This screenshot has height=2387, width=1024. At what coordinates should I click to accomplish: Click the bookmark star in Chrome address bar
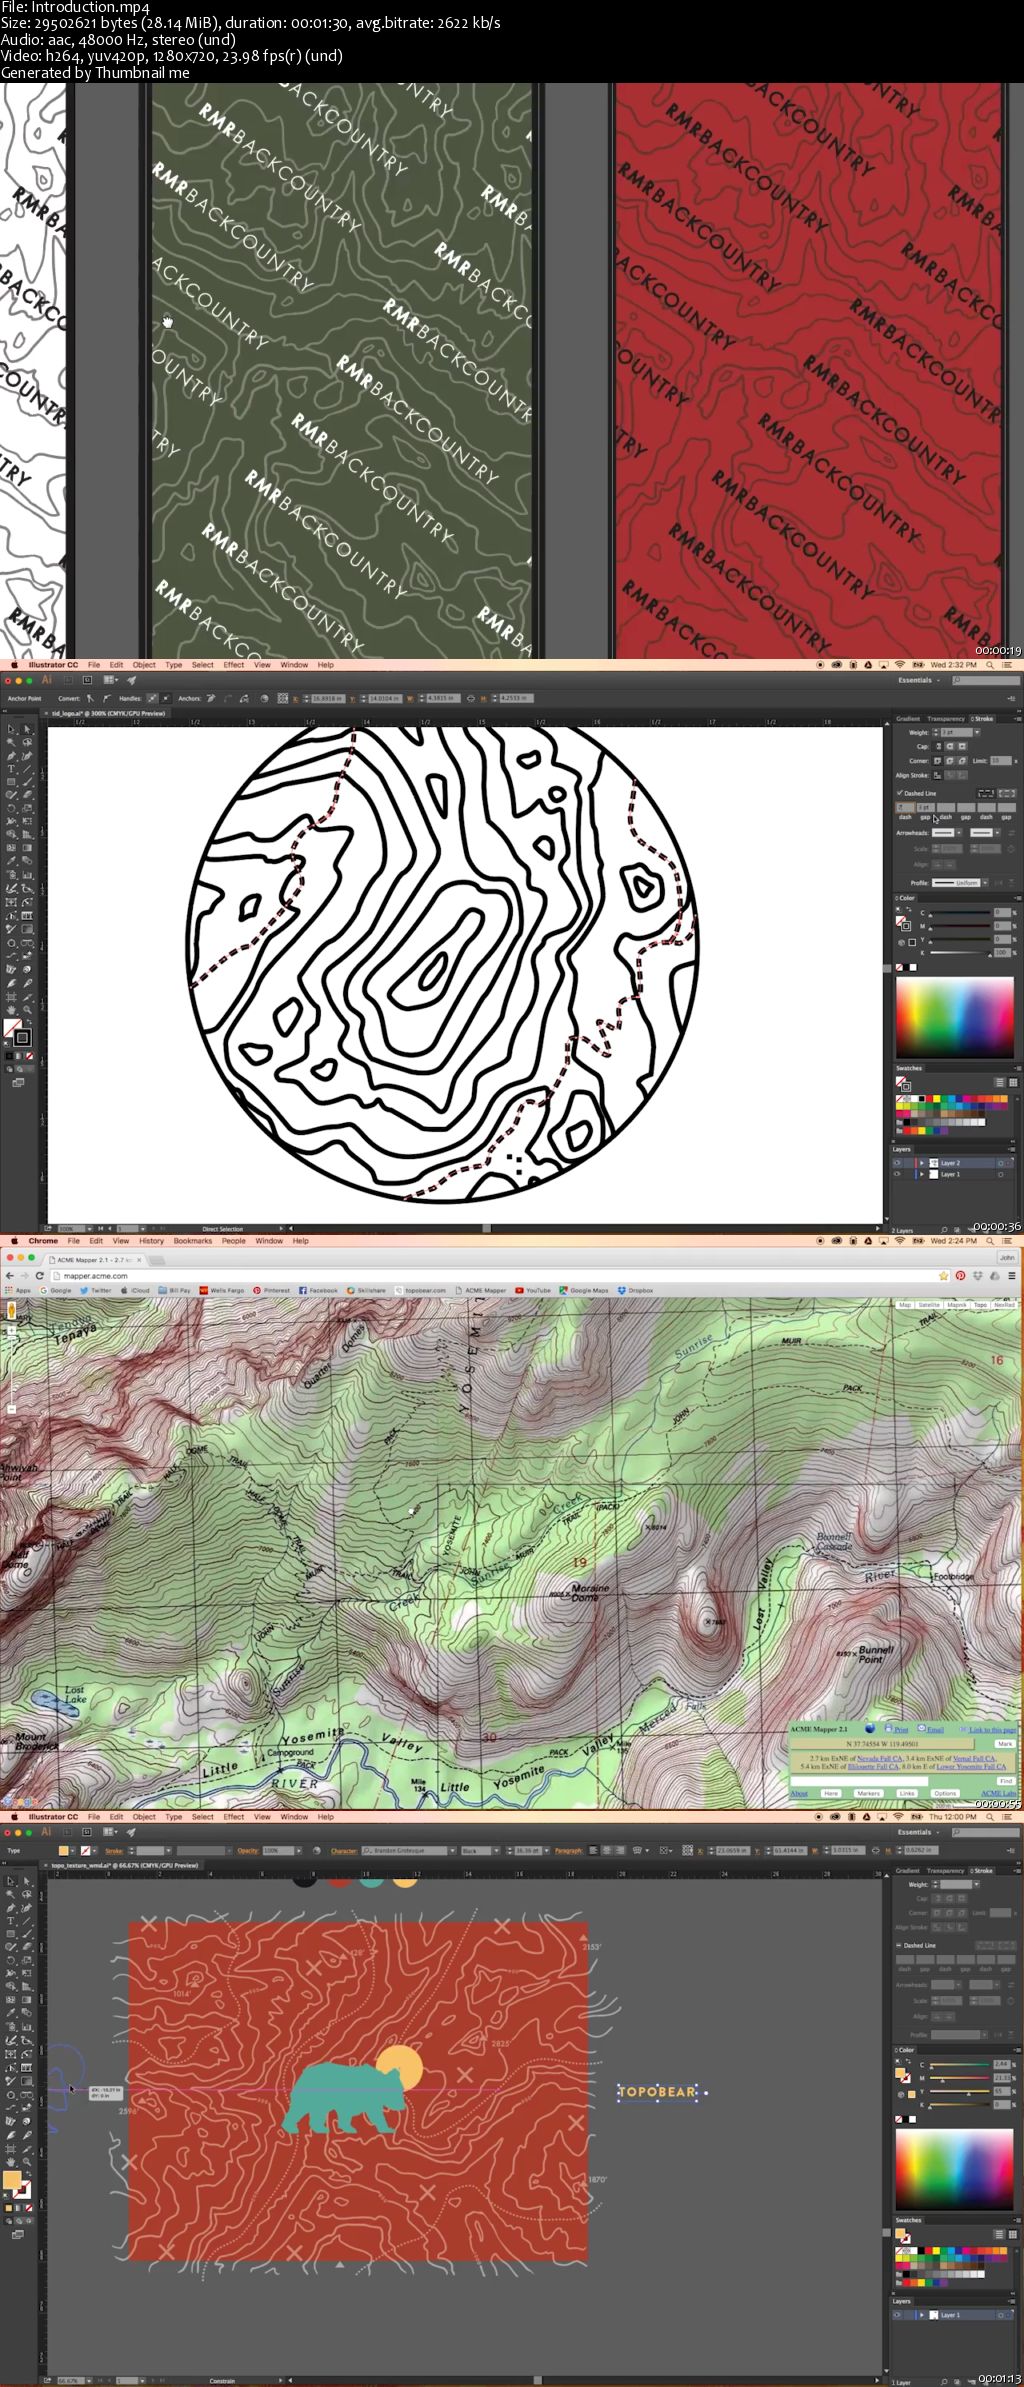pos(943,1276)
